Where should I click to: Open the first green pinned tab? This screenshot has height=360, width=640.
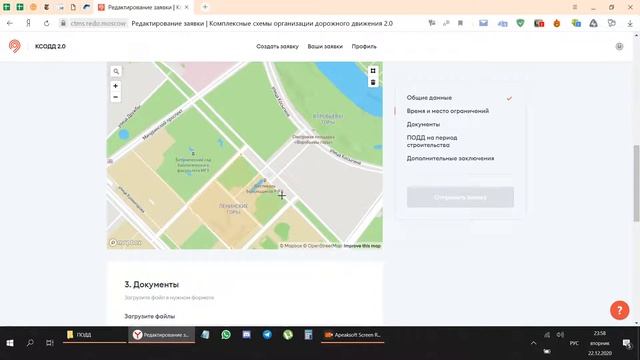click(7, 7)
